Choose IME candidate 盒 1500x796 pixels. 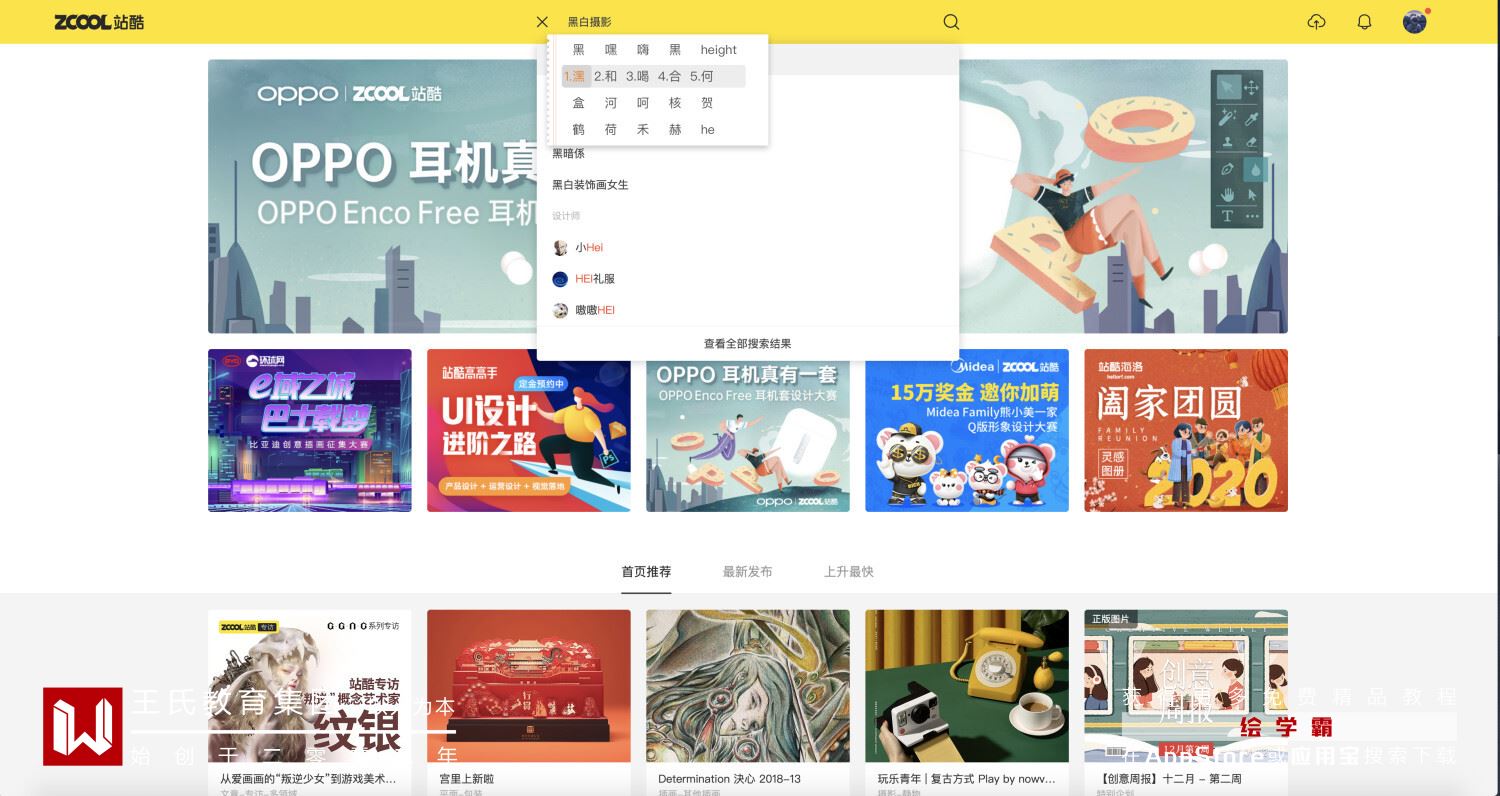[x=579, y=103]
